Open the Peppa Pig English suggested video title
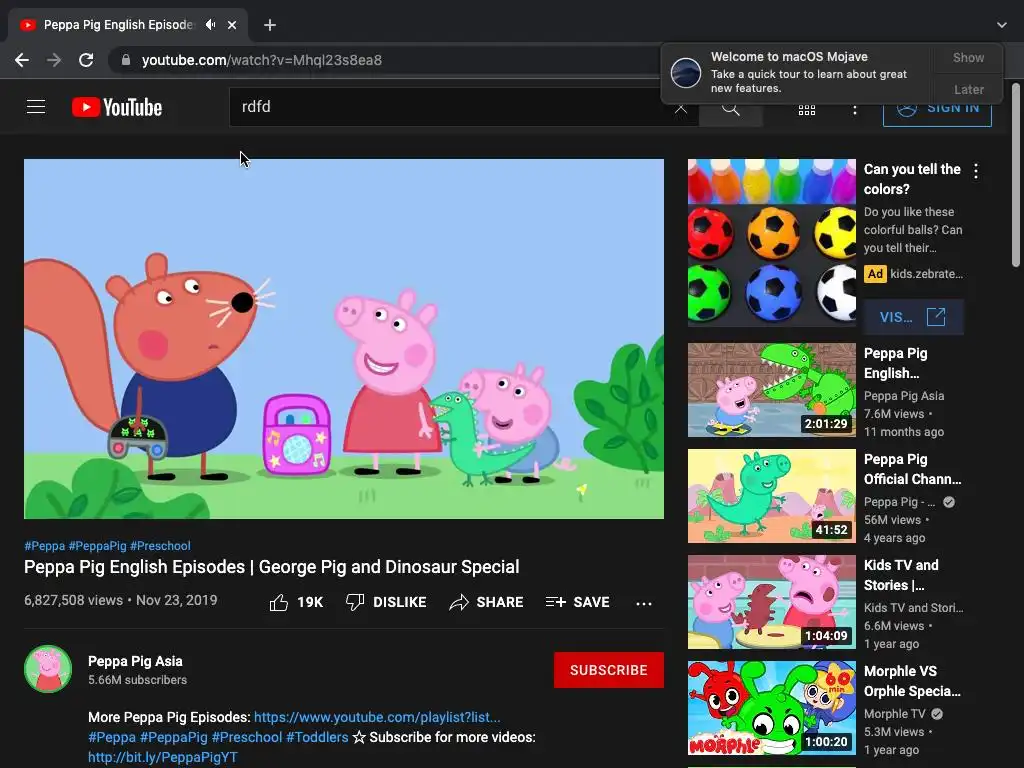The height and width of the screenshot is (768, 1024). pos(895,363)
